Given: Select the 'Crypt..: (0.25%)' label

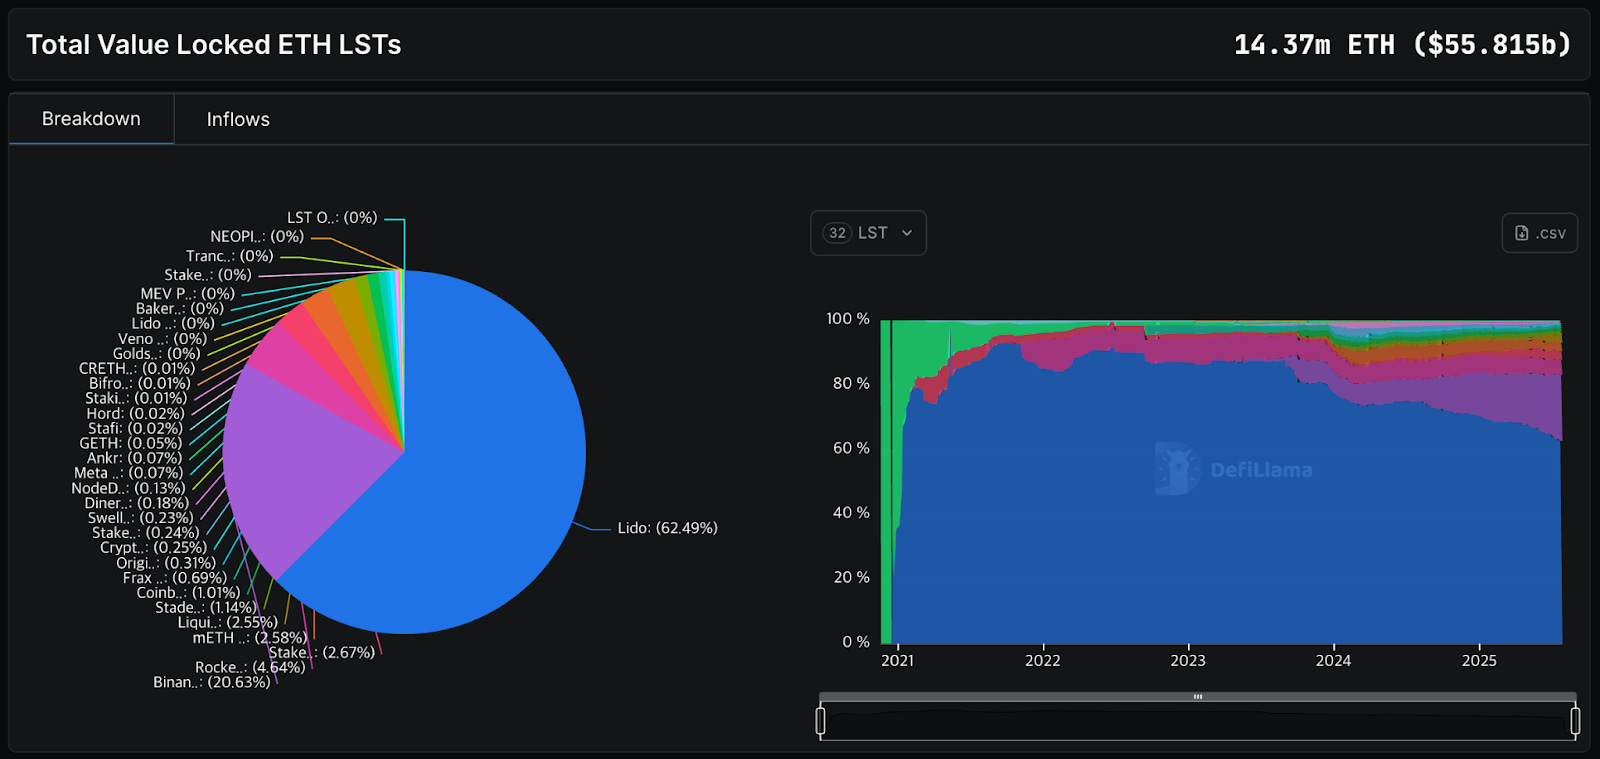Looking at the screenshot, I should [154, 547].
